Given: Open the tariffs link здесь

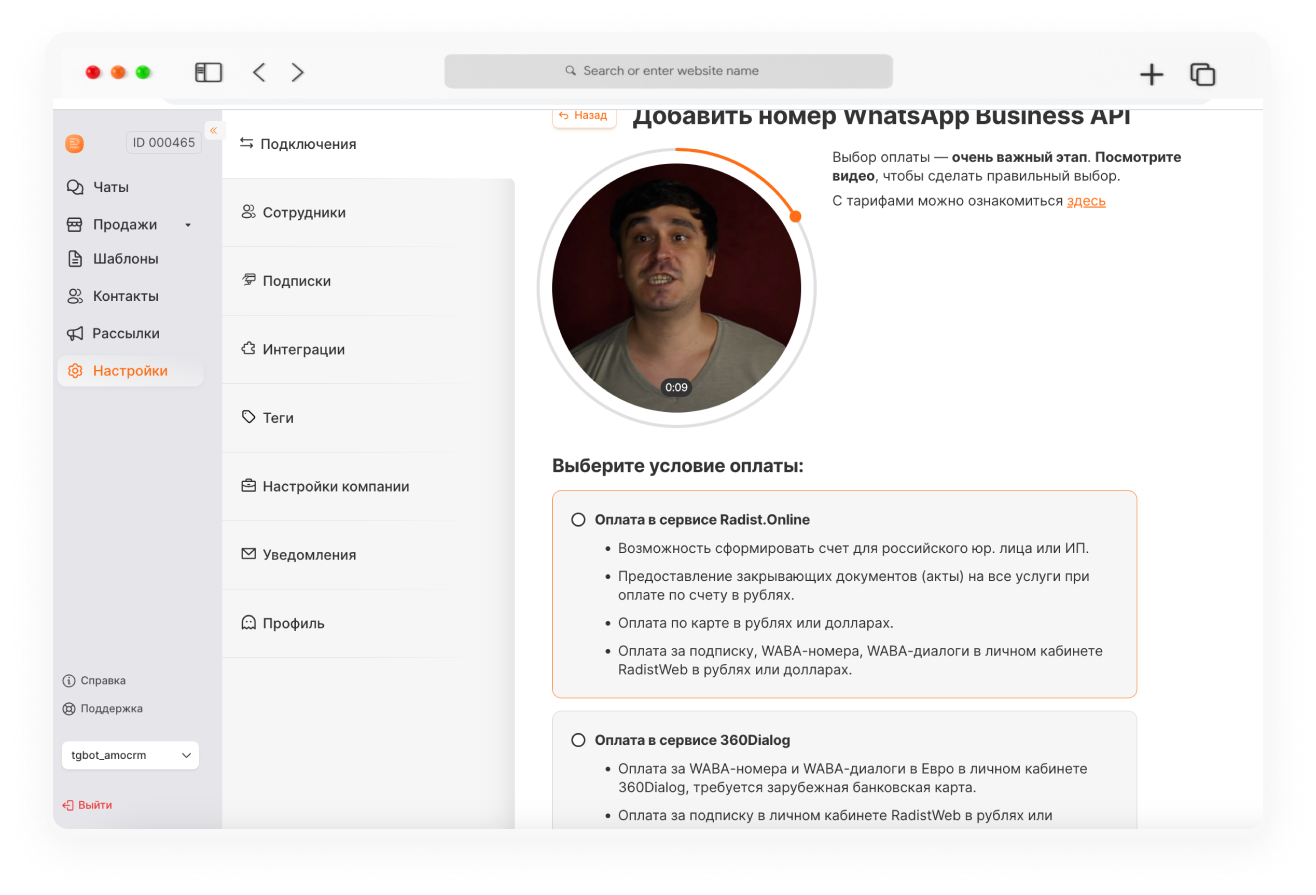Looking at the screenshot, I should point(1086,201).
